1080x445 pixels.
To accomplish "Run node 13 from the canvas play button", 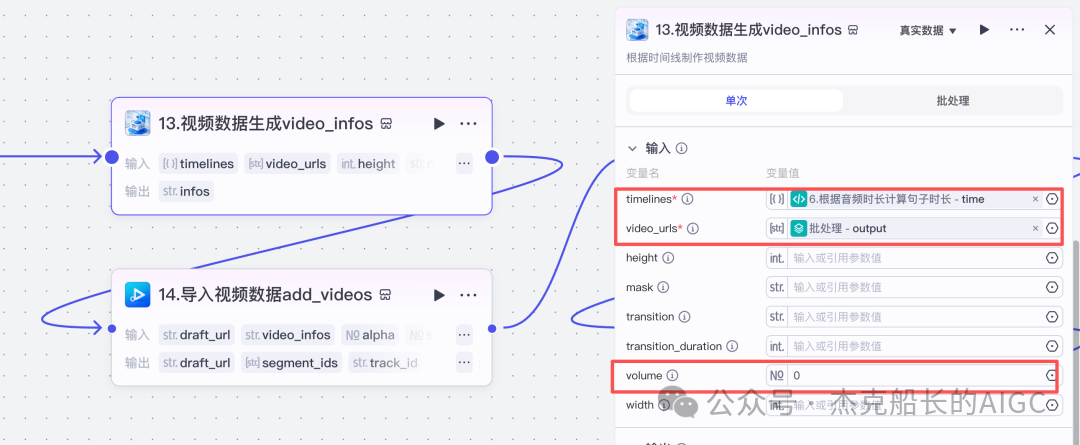I will pyautogui.click(x=439, y=123).
